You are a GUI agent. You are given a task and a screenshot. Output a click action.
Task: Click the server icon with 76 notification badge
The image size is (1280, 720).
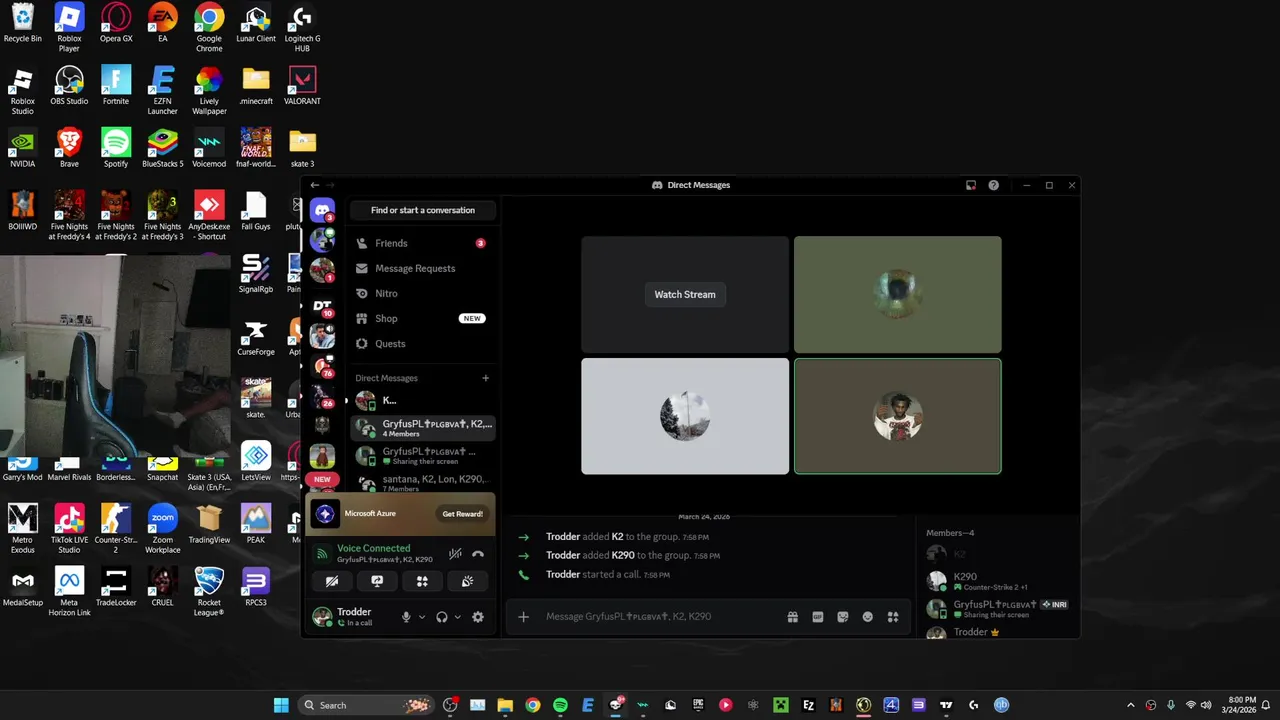coord(322,367)
